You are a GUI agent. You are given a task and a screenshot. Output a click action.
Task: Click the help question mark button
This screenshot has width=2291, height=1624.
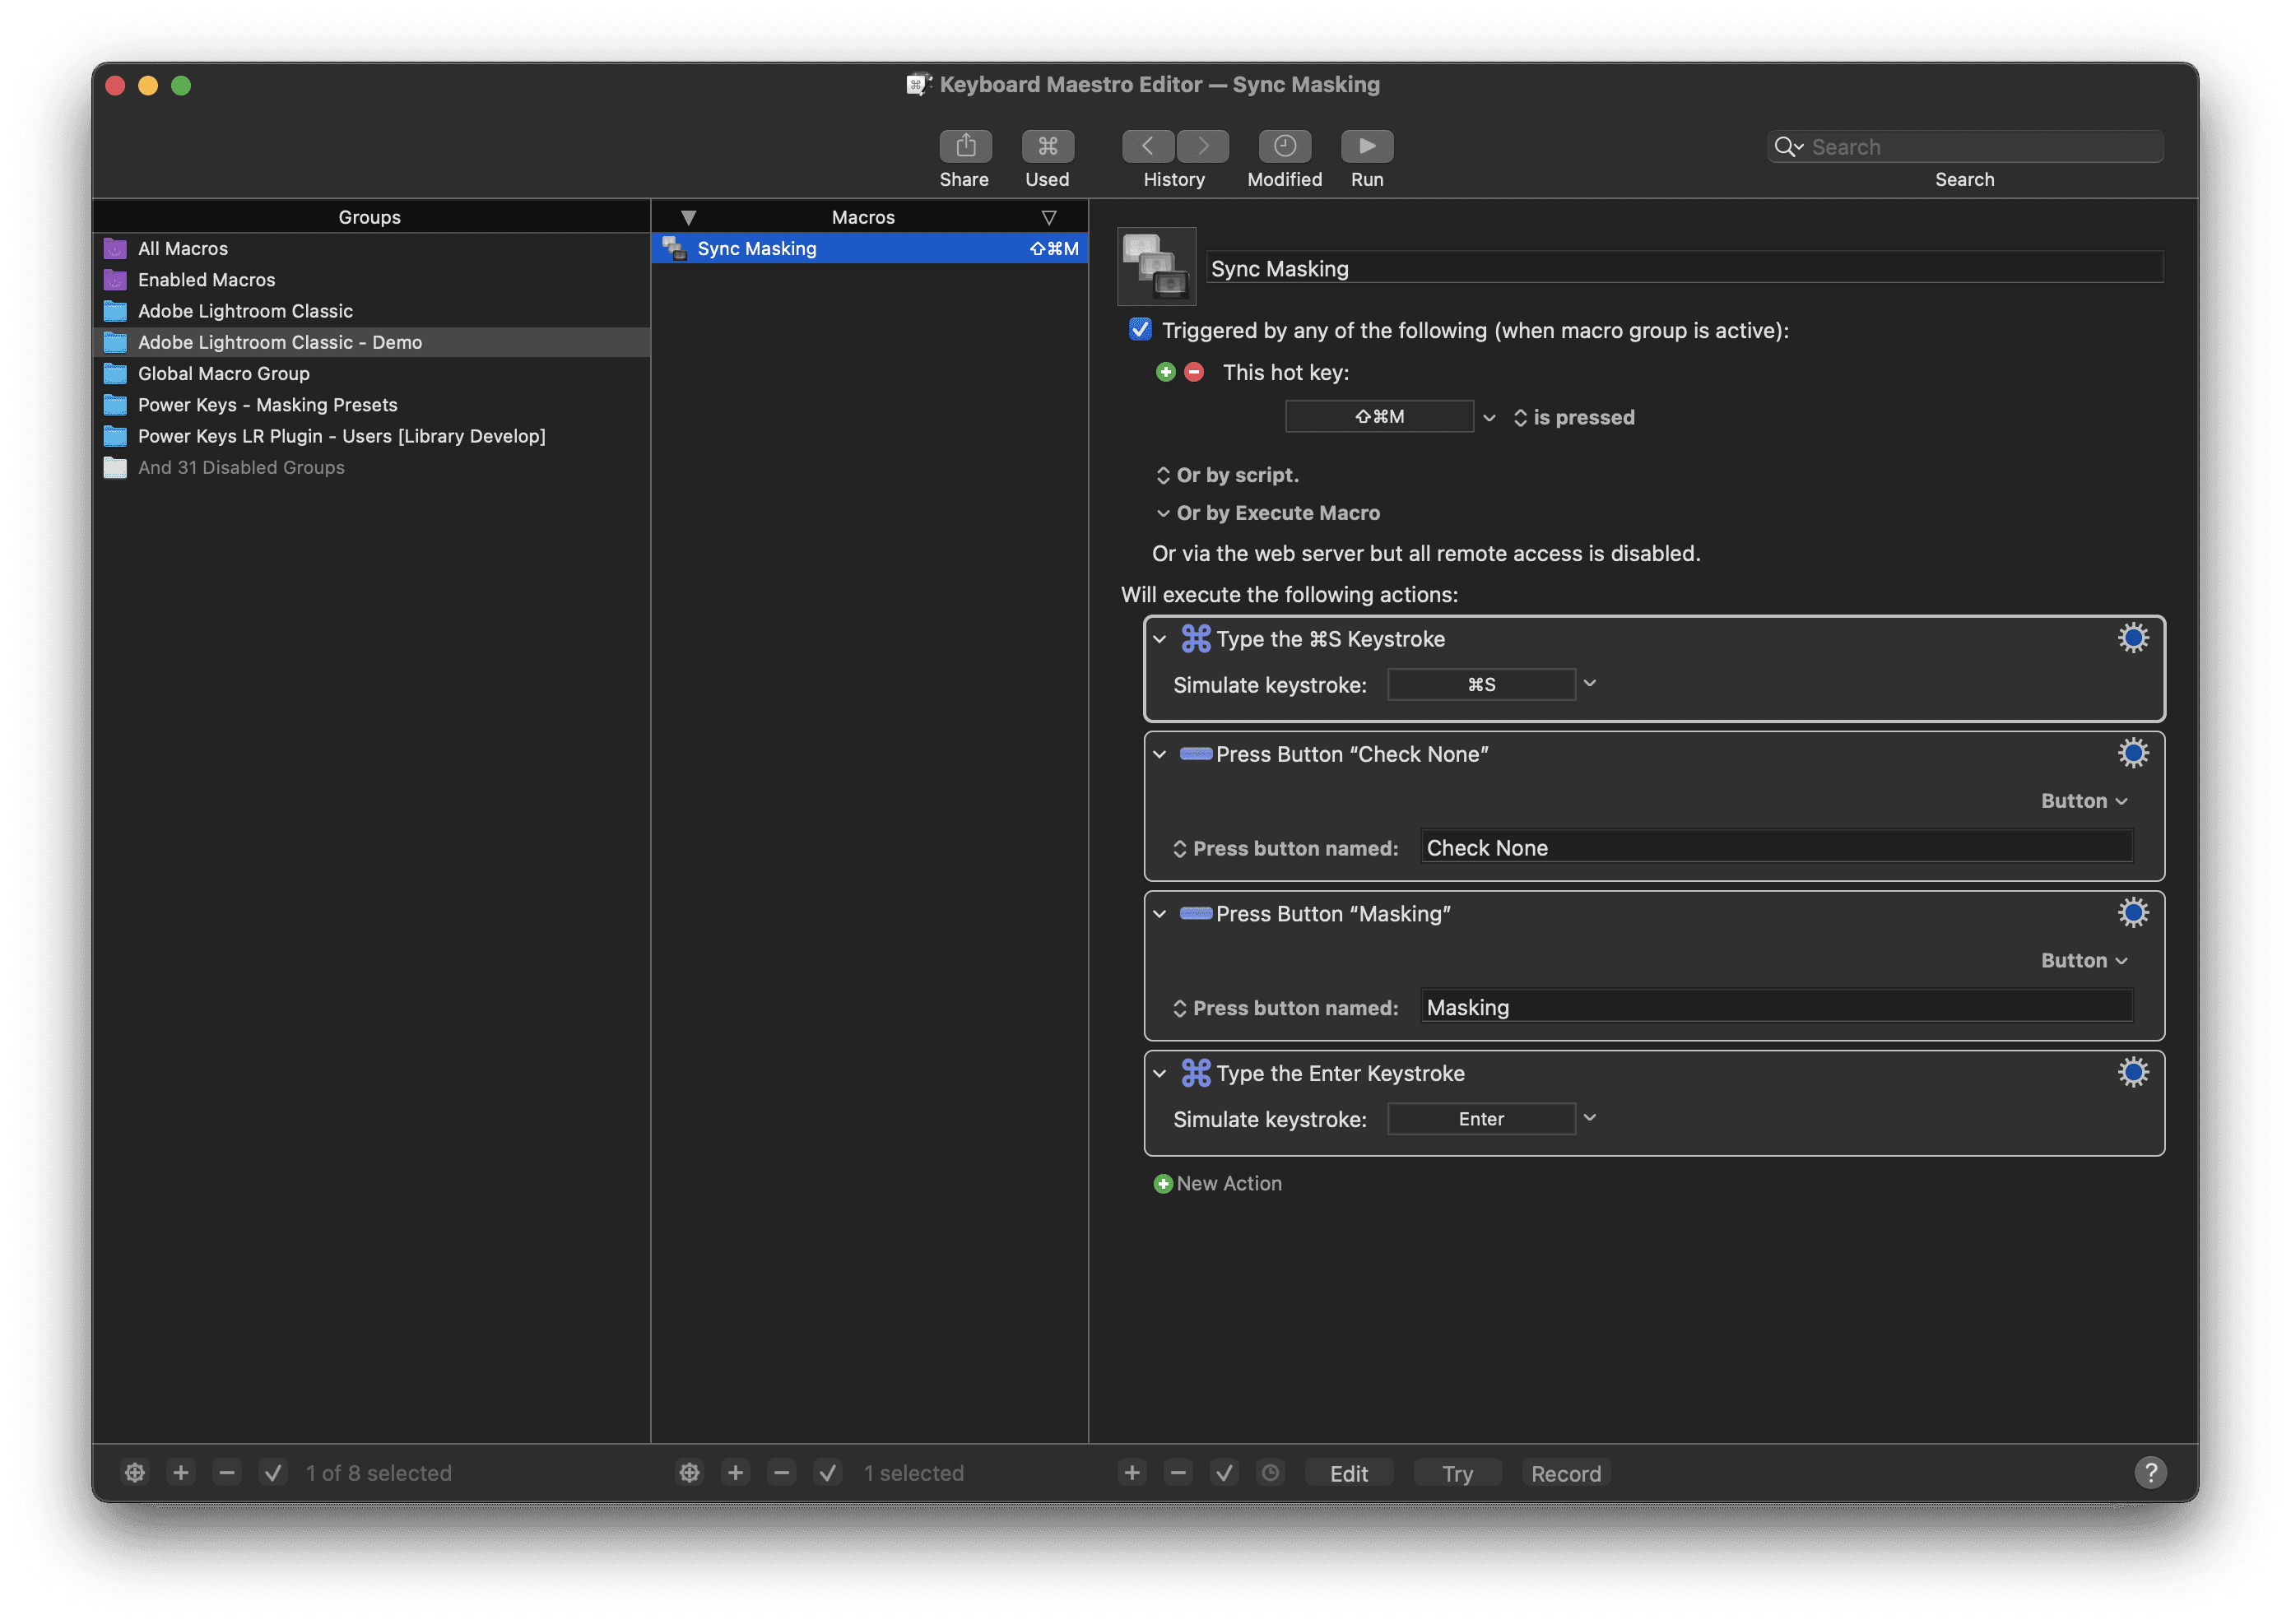[x=2150, y=1472]
